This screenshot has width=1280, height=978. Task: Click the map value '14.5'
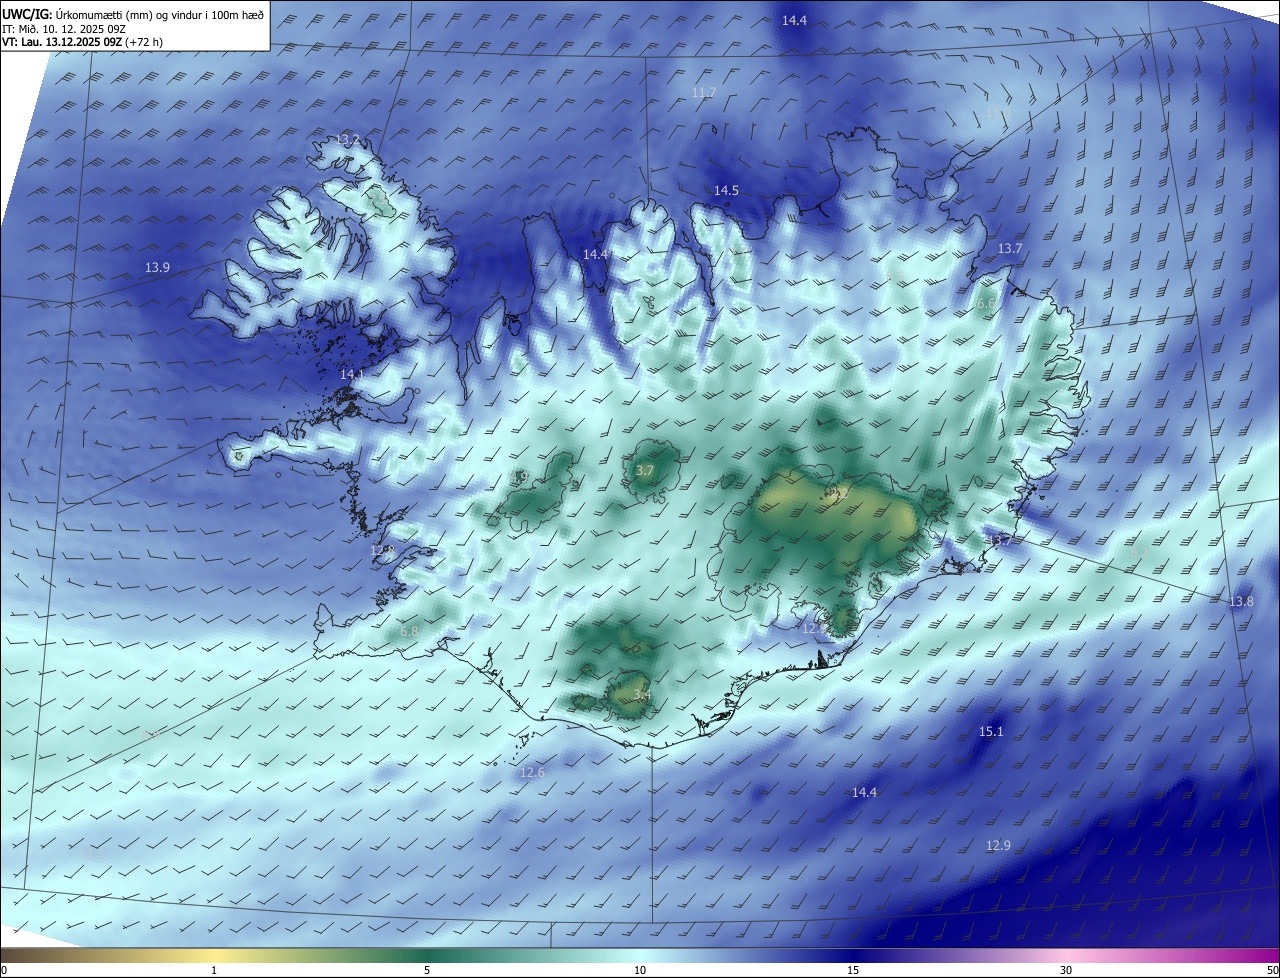pos(726,190)
